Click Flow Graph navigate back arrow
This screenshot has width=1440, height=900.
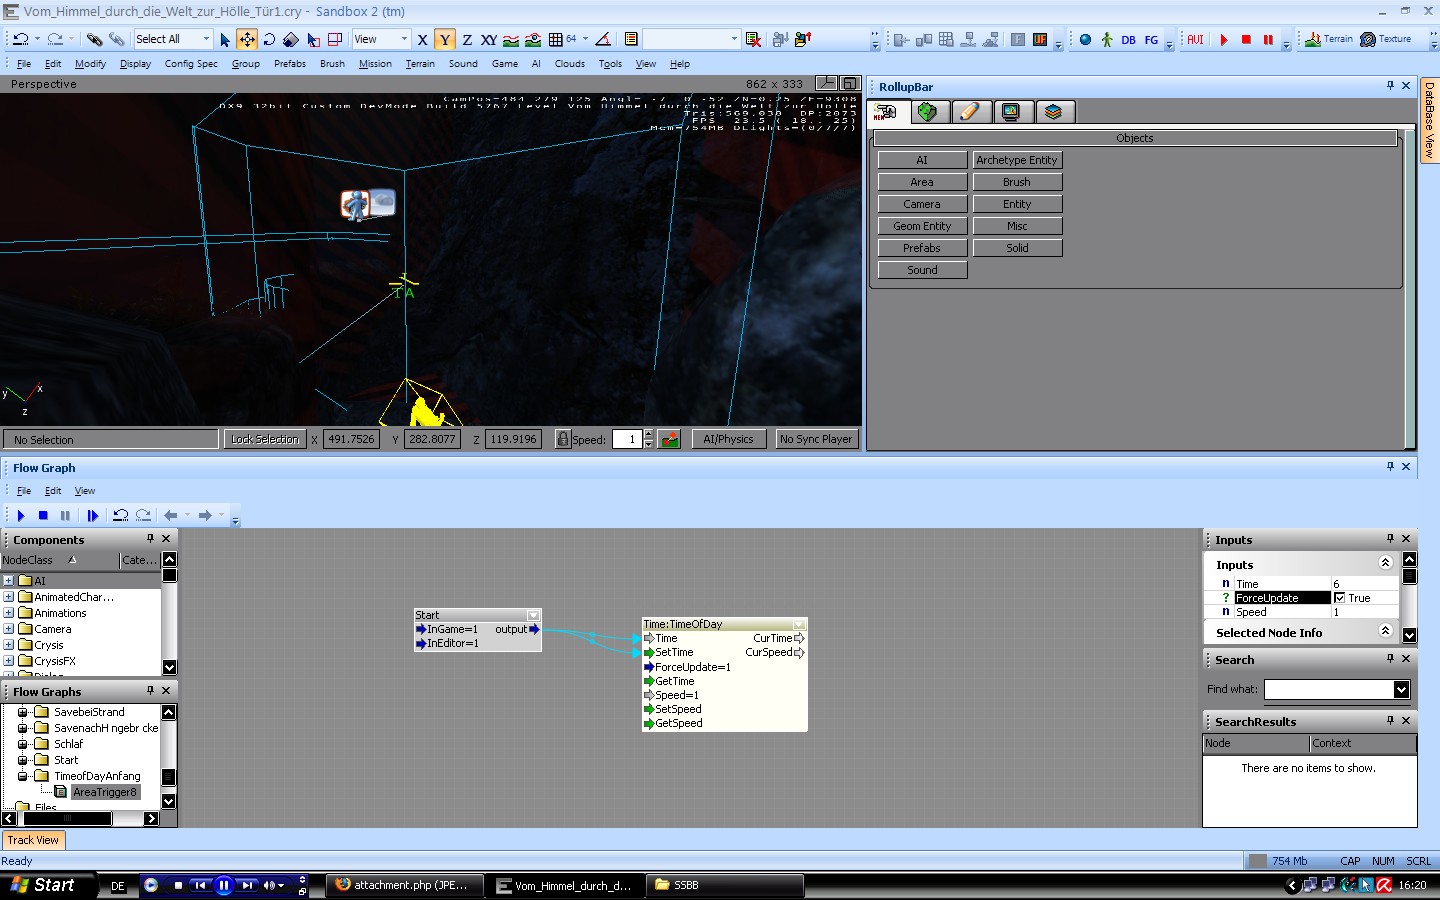tap(171, 516)
